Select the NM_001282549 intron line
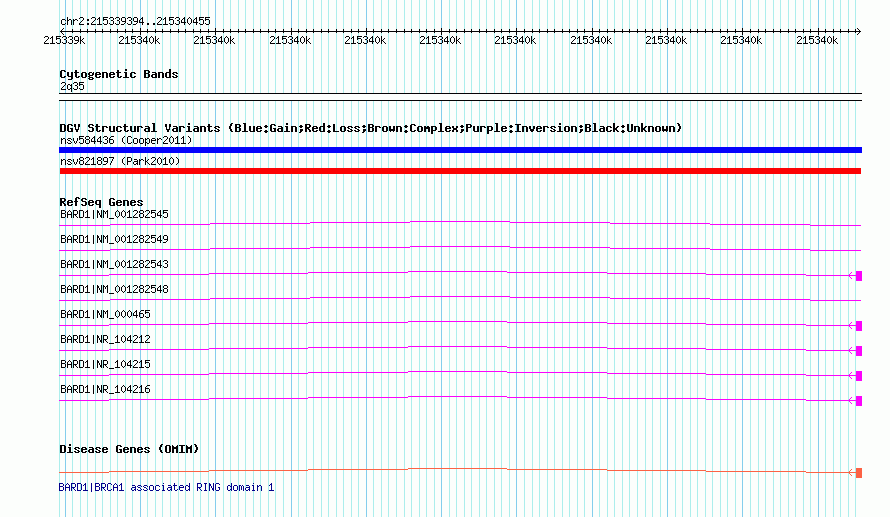The height and width of the screenshot is (517, 890). (x=460, y=247)
